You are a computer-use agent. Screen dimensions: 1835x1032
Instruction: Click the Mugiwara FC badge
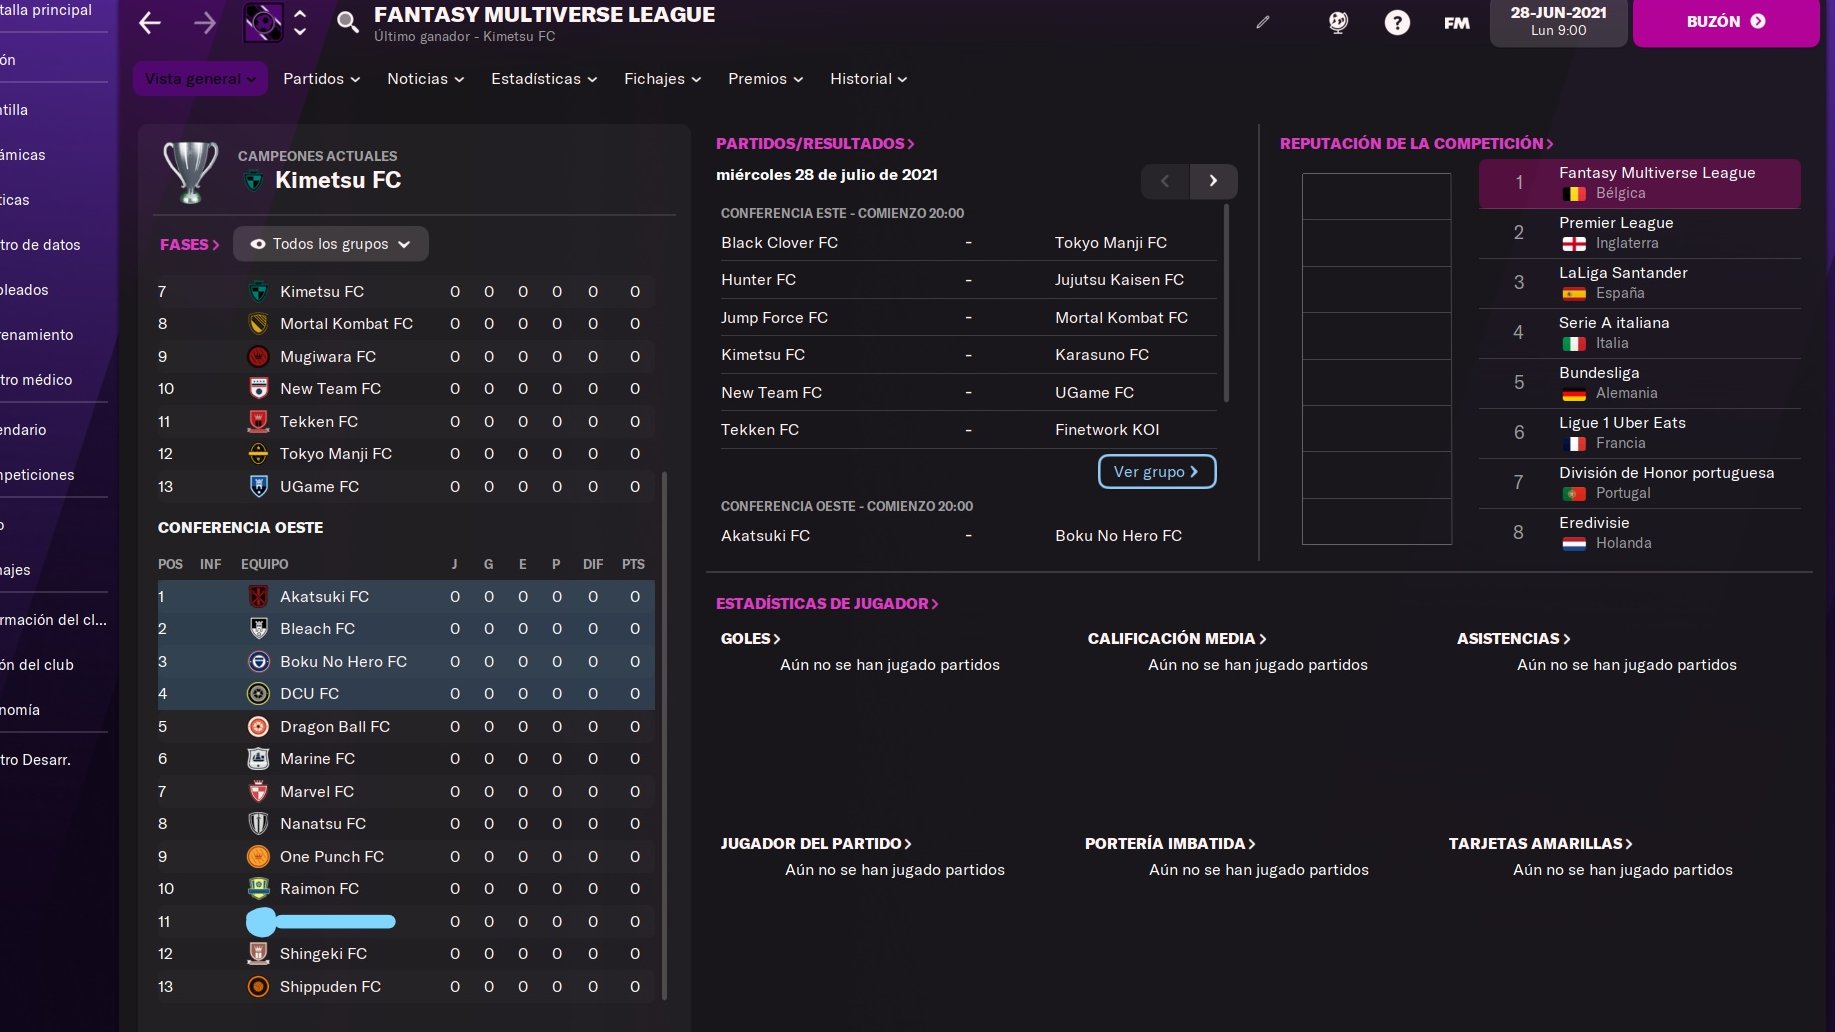click(x=258, y=357)
